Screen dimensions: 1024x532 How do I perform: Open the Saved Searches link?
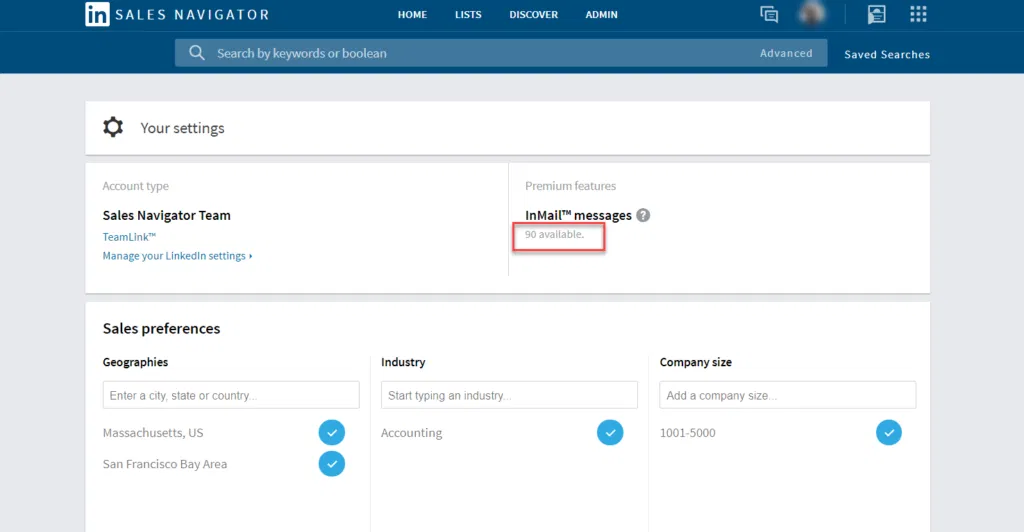click(x=886, y=54)
